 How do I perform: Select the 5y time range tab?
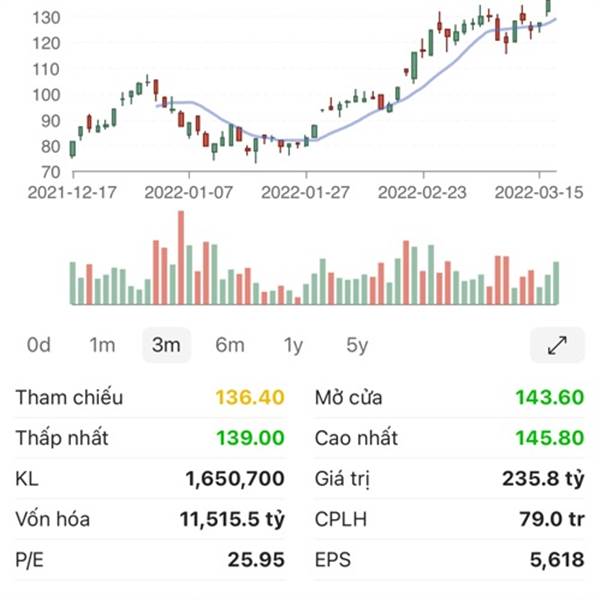pos(357,345)
